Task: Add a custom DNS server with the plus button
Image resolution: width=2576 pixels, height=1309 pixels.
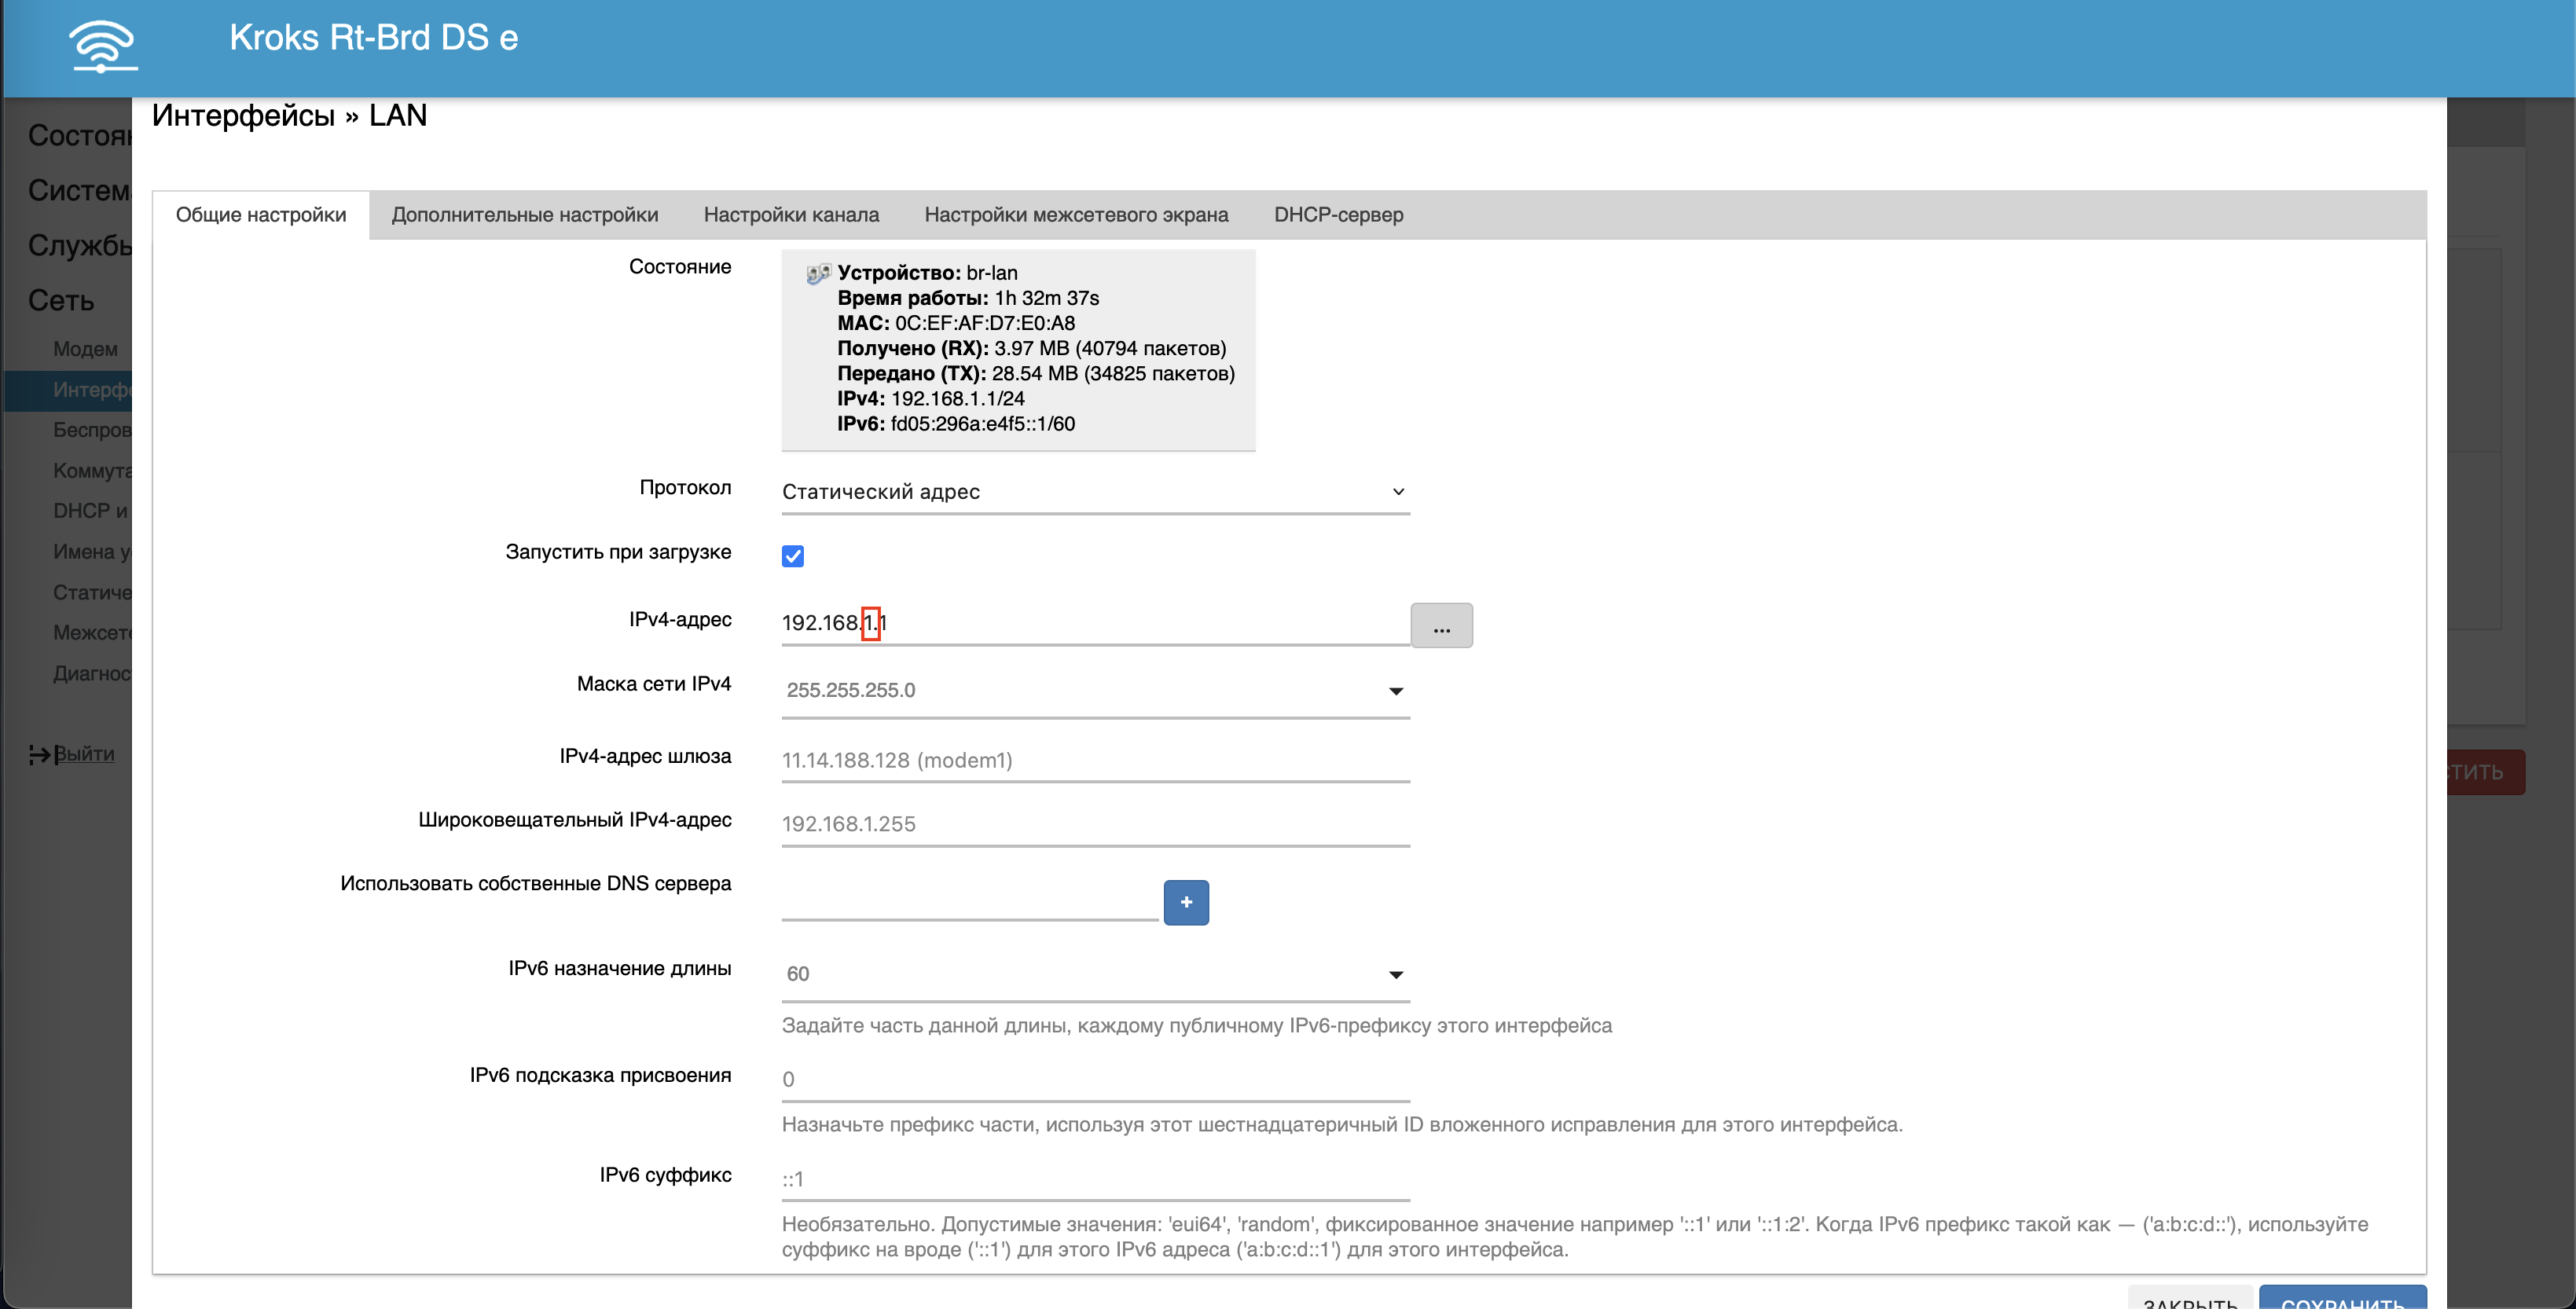Action: [x=1186, y=902]
